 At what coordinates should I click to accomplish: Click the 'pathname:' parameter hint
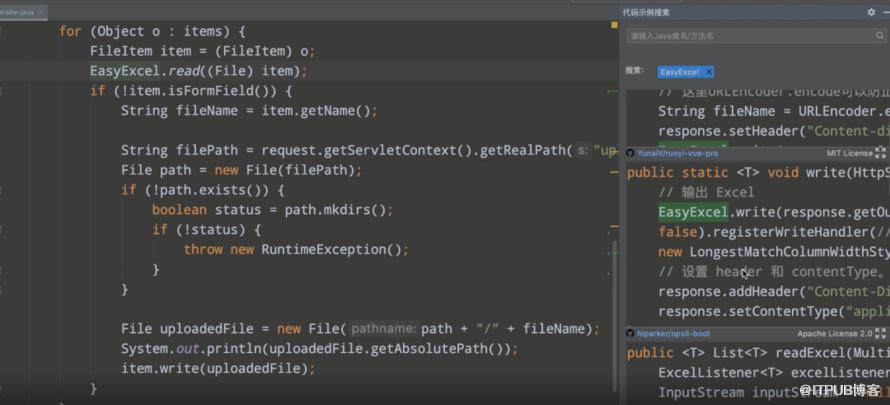pyautogui.click(x=384, y=329)
